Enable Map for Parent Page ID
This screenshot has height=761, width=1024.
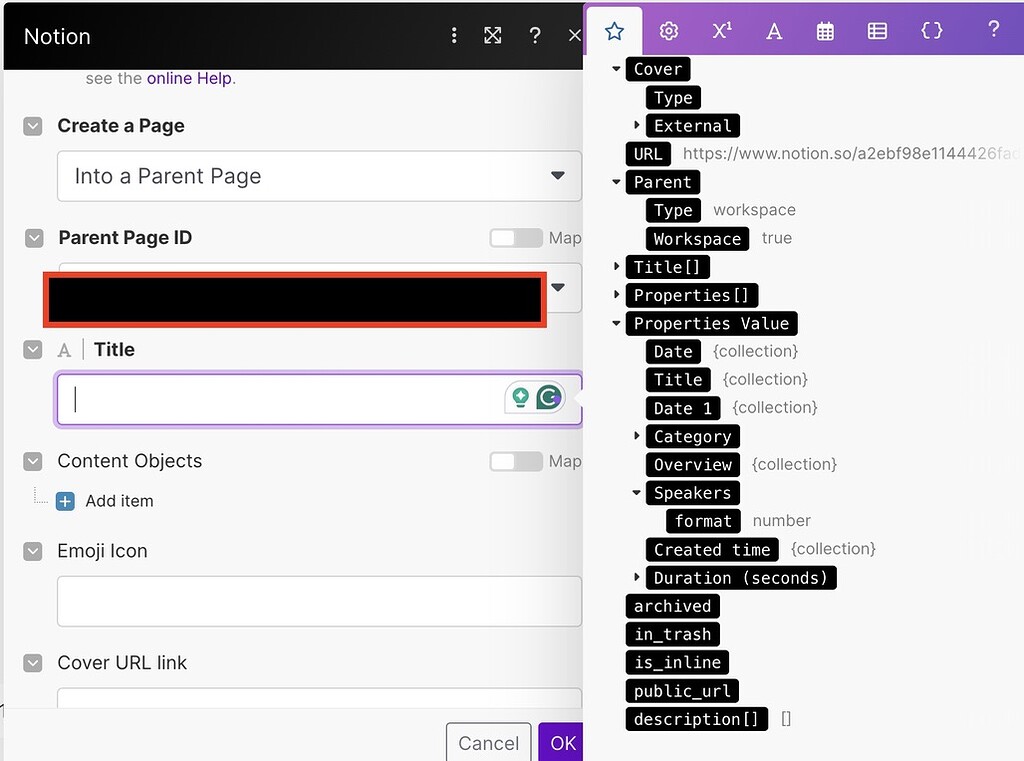[x=516, y=238]
